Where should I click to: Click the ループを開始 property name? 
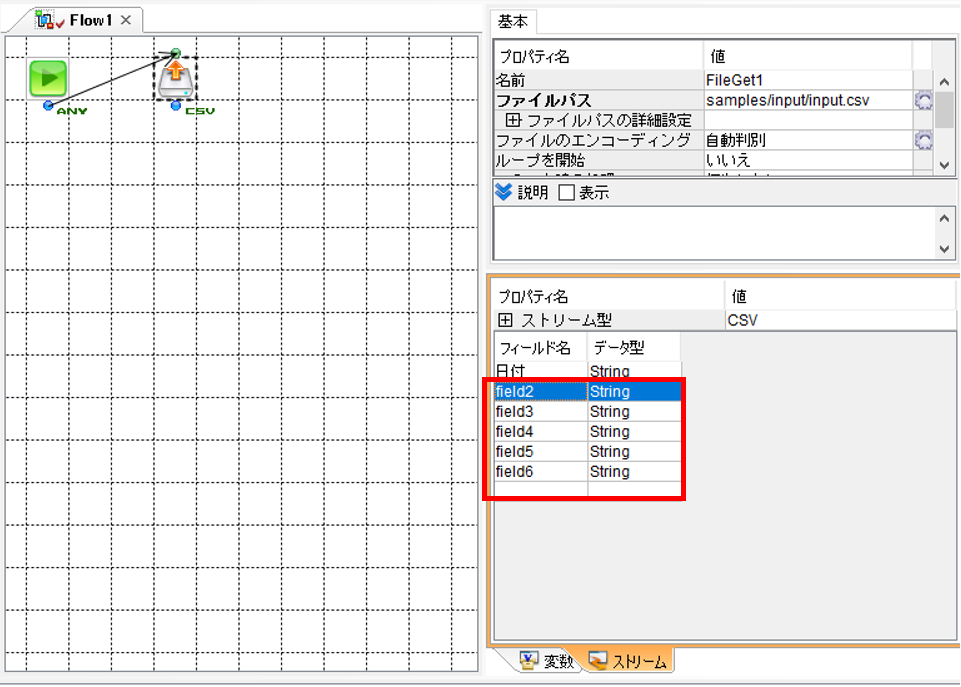pos(540,161)
